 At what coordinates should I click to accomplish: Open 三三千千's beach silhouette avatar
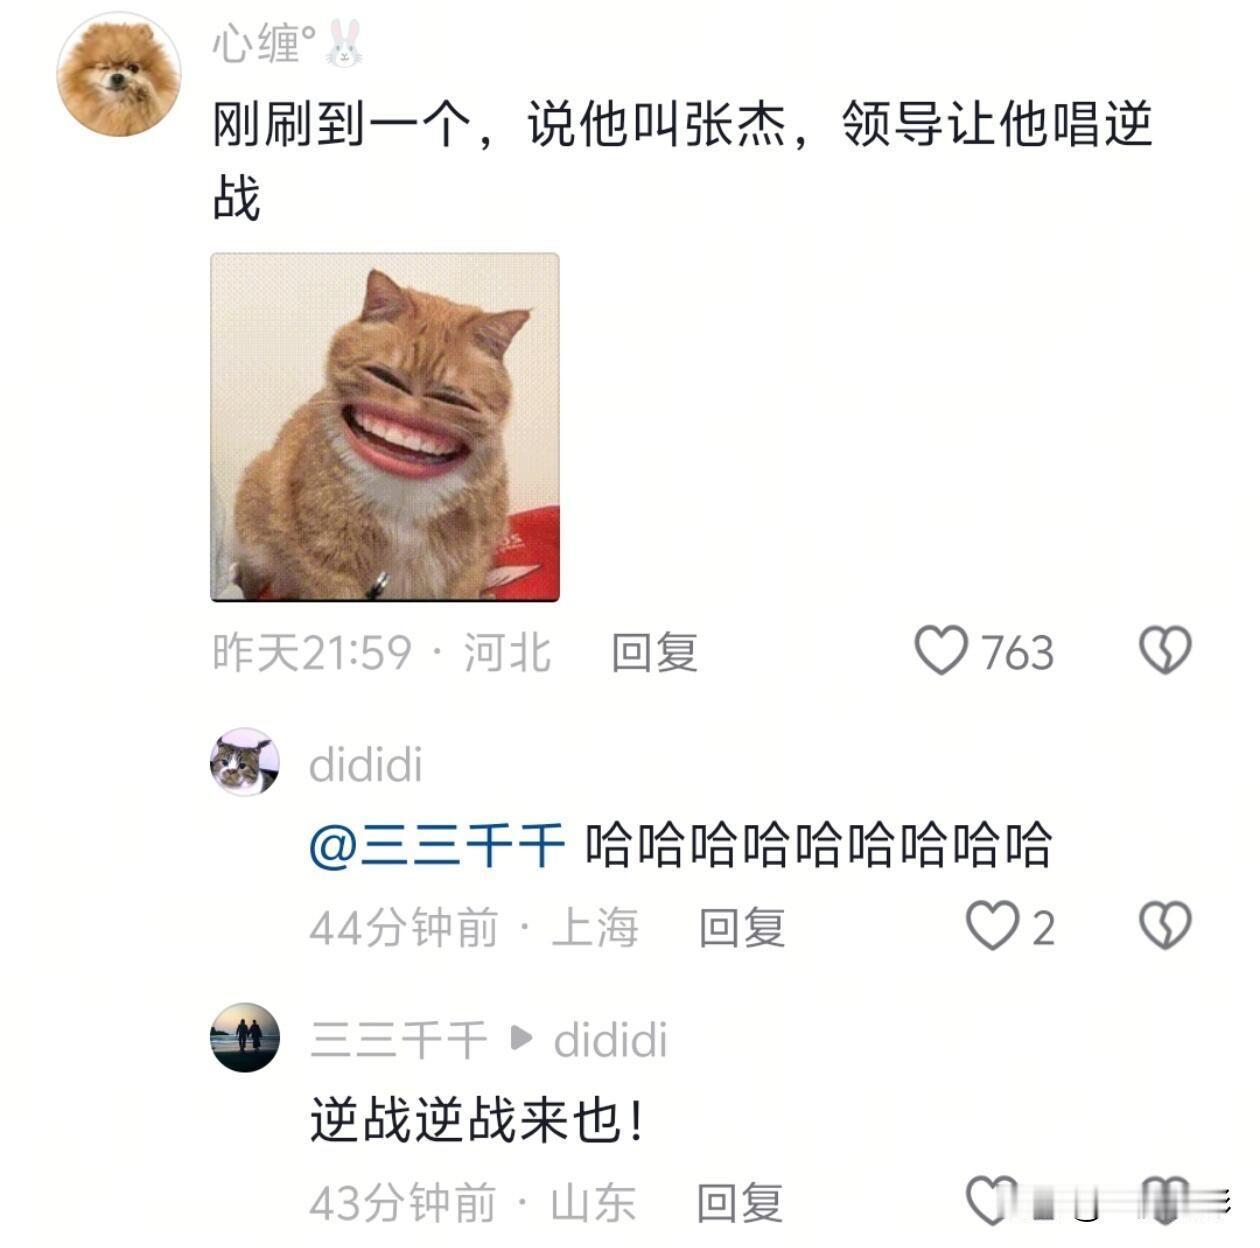[x=245, y=1038]
